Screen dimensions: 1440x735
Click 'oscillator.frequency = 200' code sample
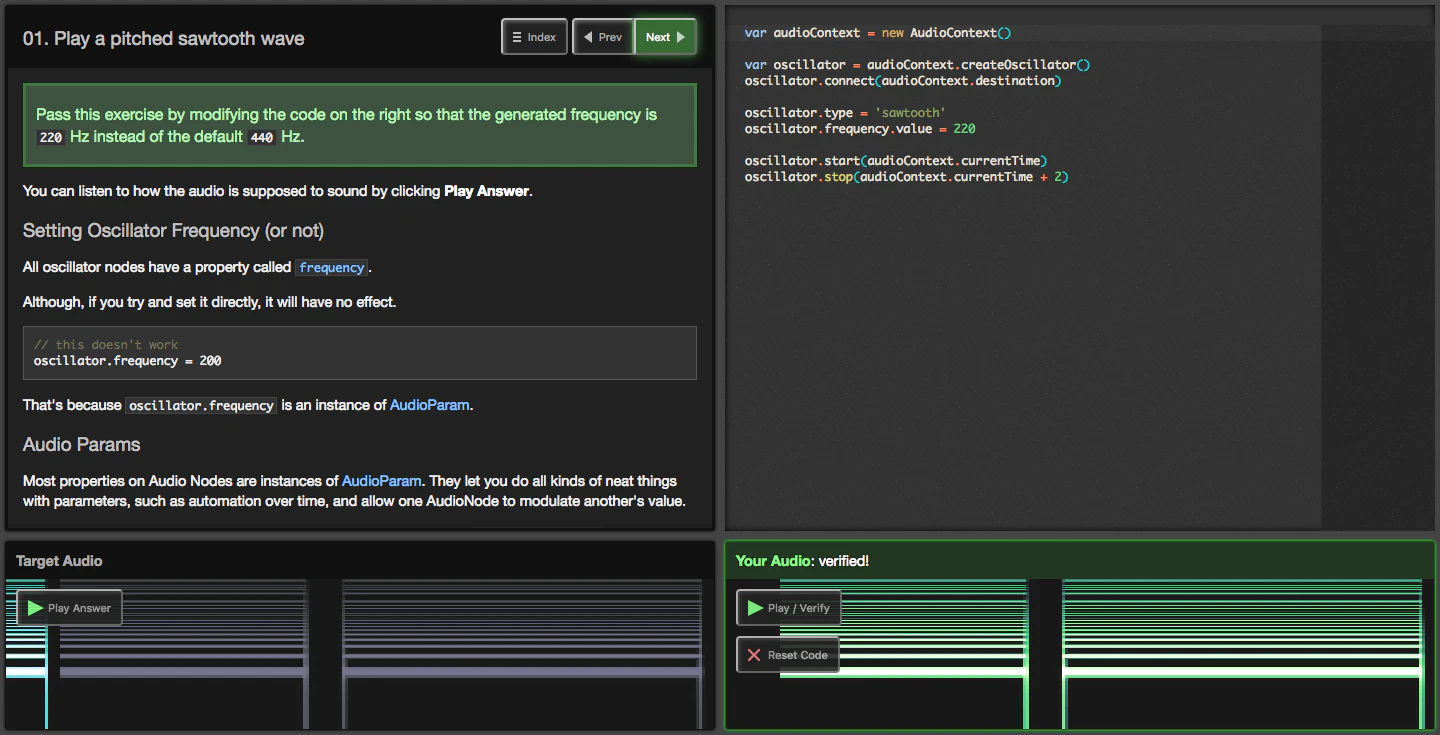click(127, 360)
